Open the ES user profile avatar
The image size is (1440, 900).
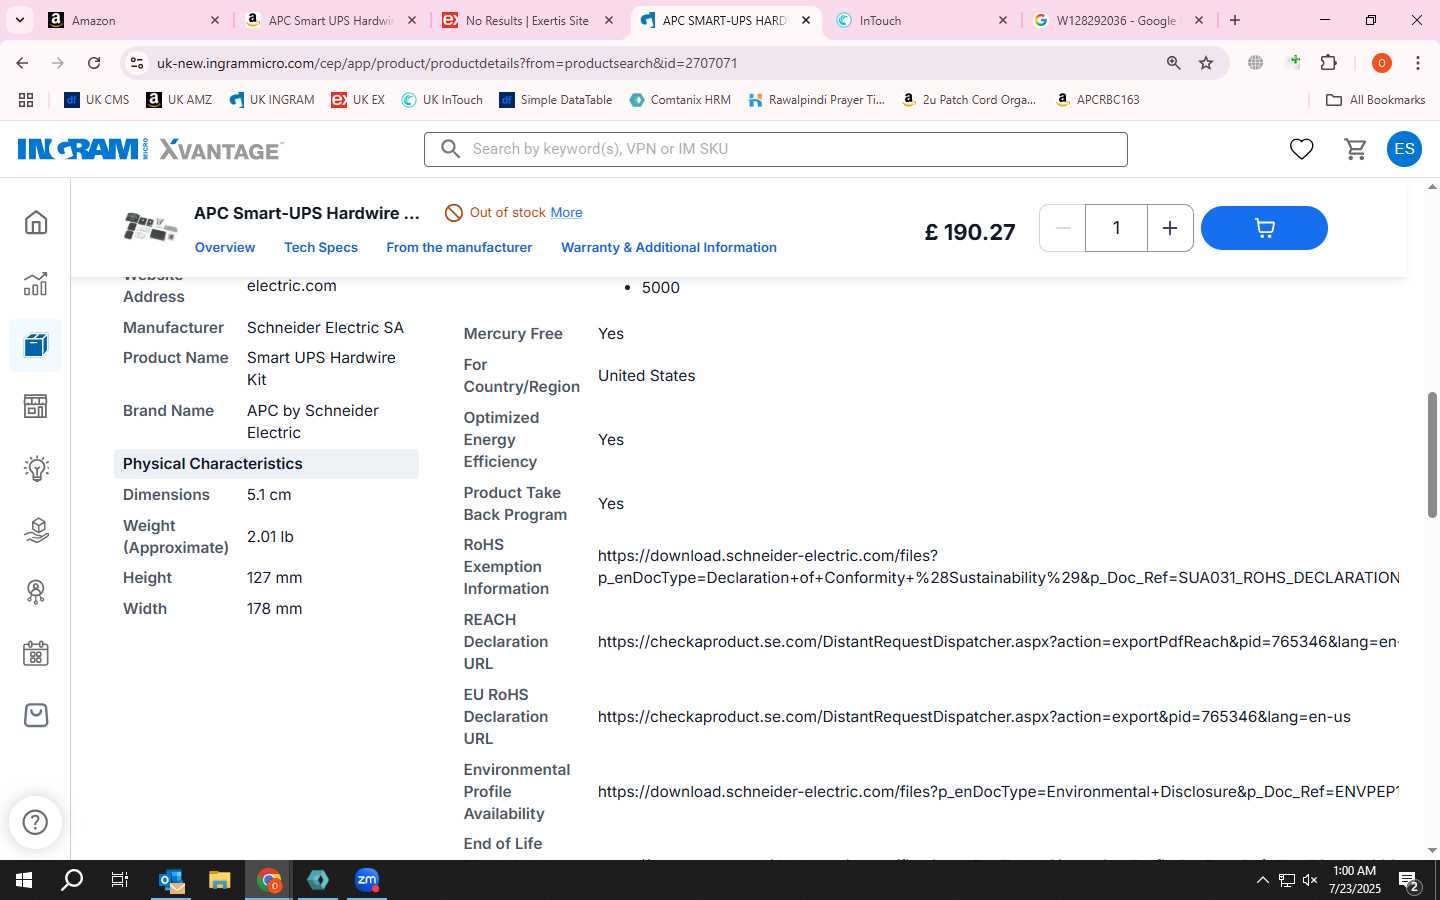[1404, 149]
